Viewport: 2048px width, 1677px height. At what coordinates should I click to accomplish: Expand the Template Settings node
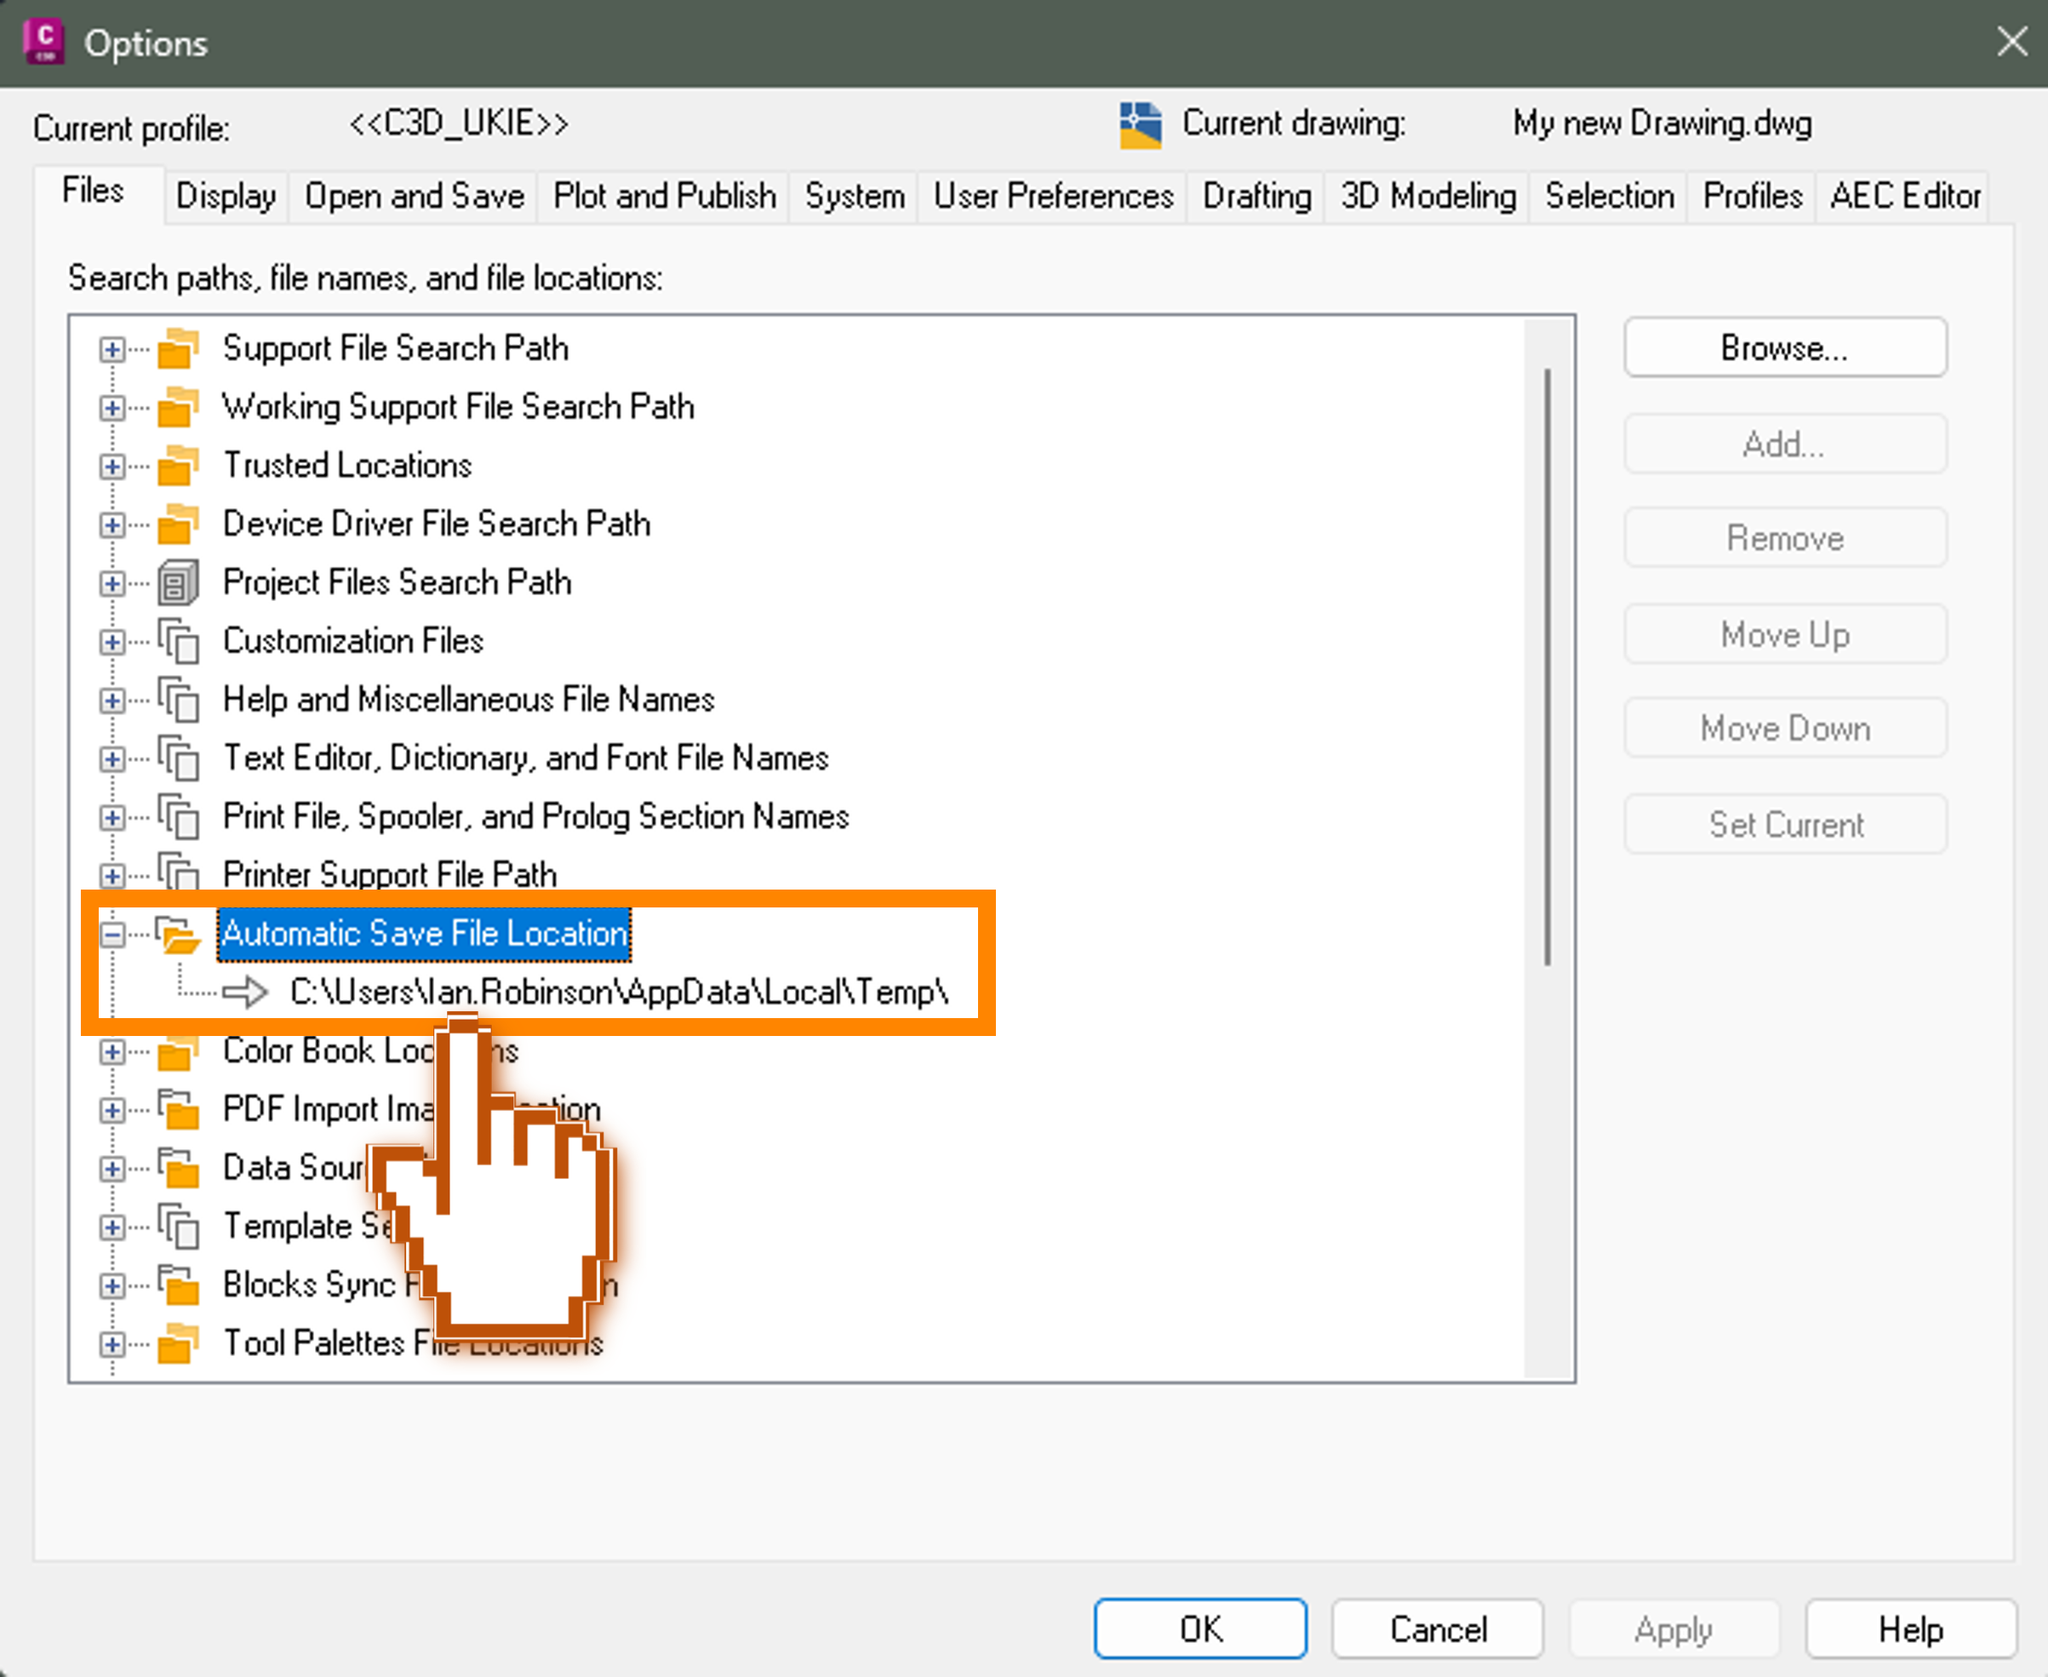point(112,1227)
